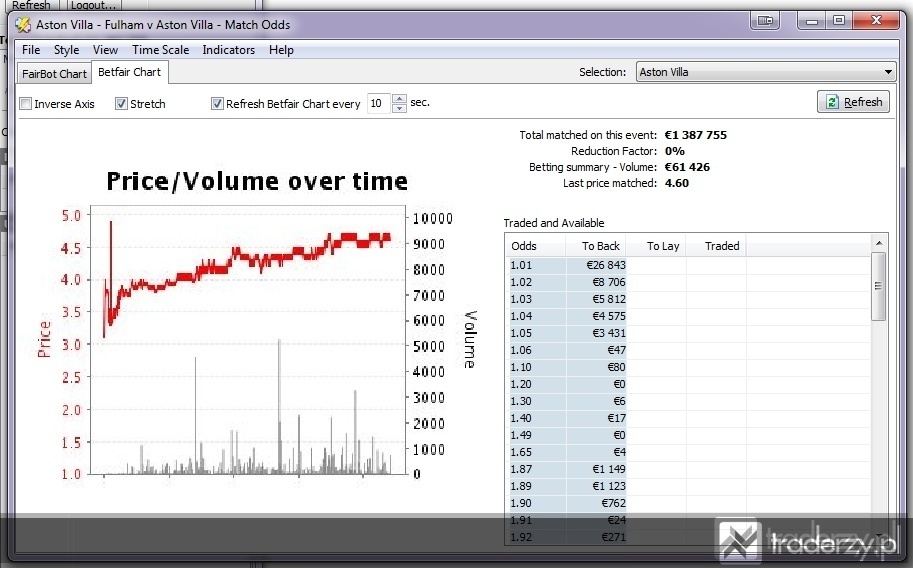
Task: Enable the Inverse Axis checkbox
Action: click(26, 104)
